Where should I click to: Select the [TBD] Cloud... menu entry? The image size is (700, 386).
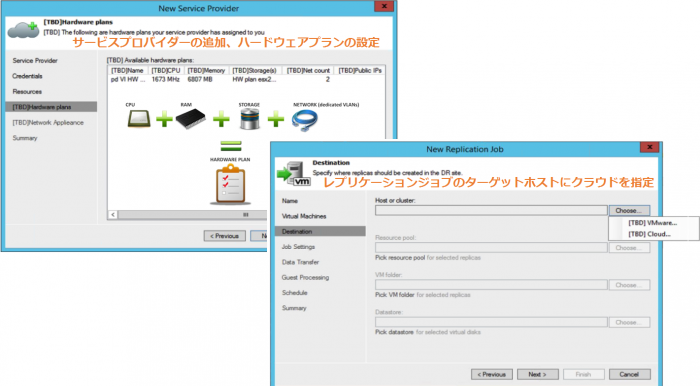[x=649, y=234]
